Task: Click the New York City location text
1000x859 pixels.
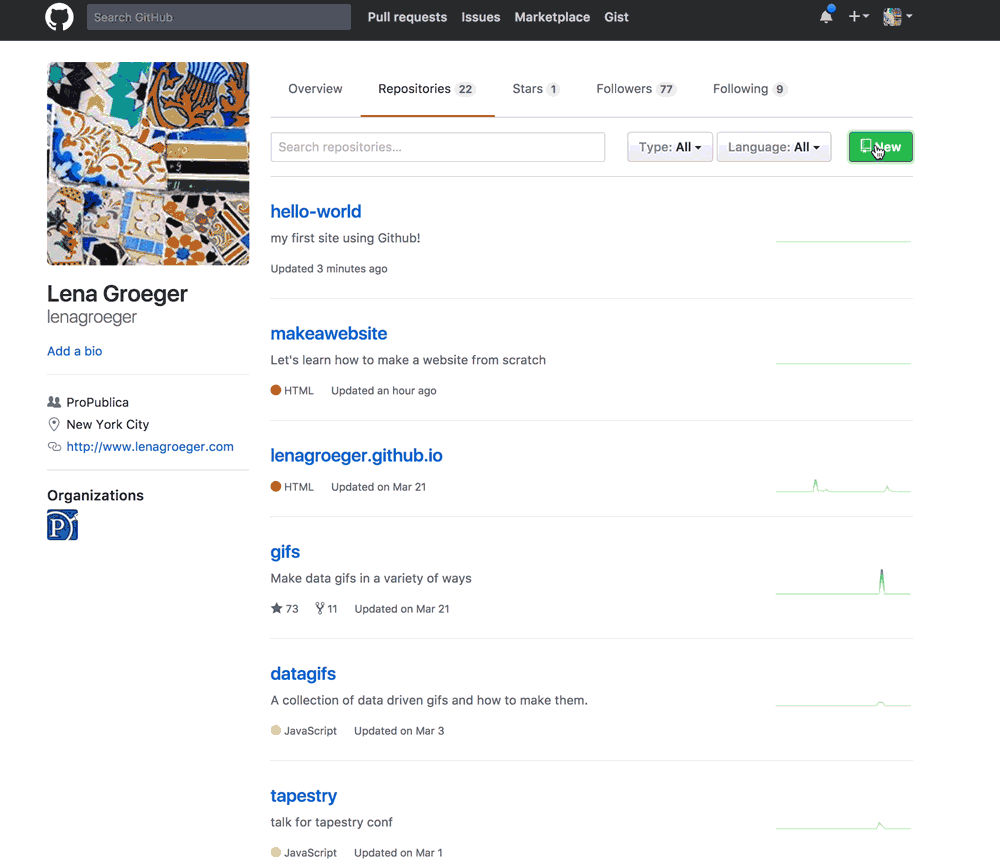Action: coord(108,425)
